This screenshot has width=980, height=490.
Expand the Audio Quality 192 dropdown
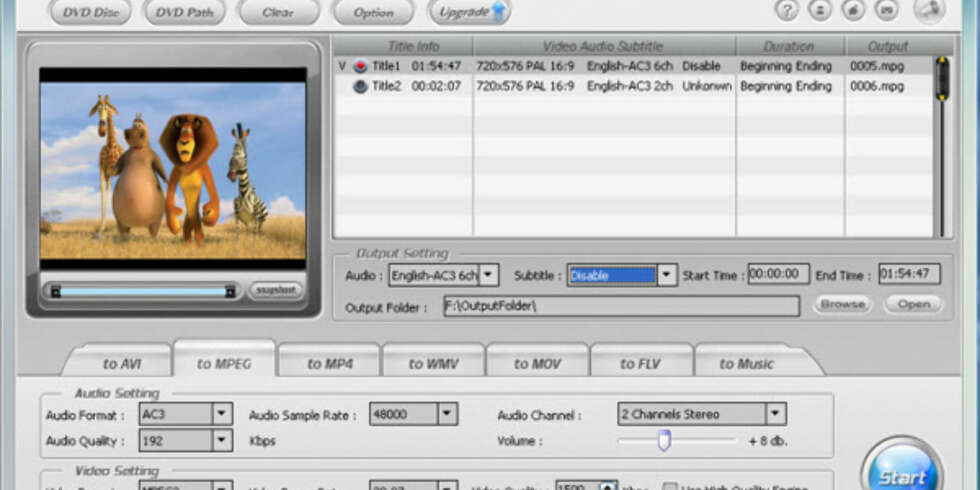point(221,440)
